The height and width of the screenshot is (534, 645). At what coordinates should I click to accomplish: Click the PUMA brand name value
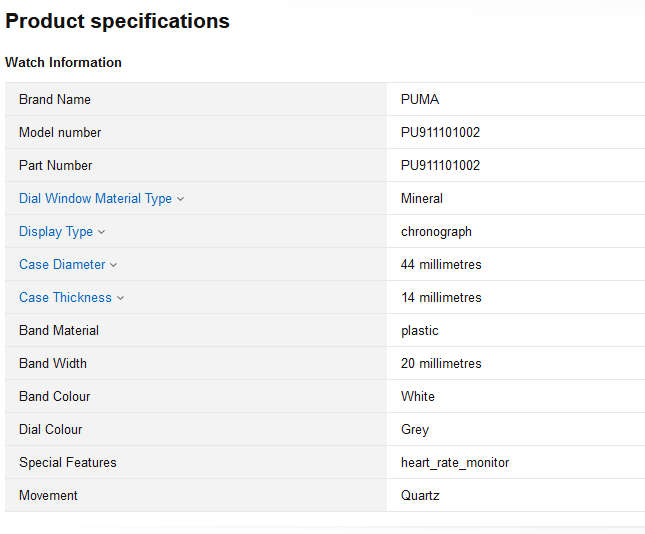(420, 99)
